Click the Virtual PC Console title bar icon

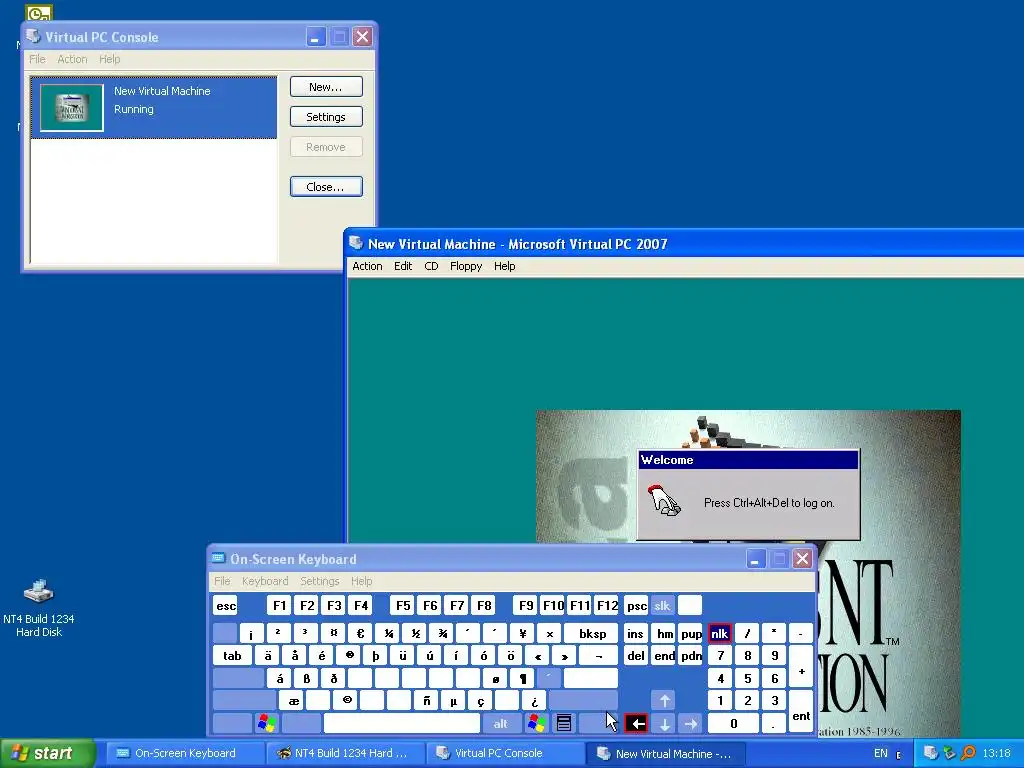point(33,37)
